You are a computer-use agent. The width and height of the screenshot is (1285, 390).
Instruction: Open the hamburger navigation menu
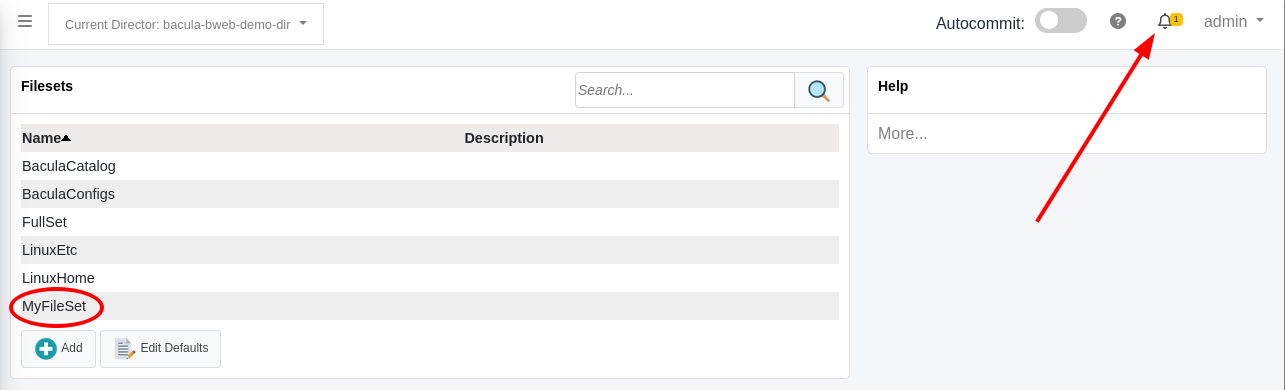pyautogui.click(x=25, y=21)
